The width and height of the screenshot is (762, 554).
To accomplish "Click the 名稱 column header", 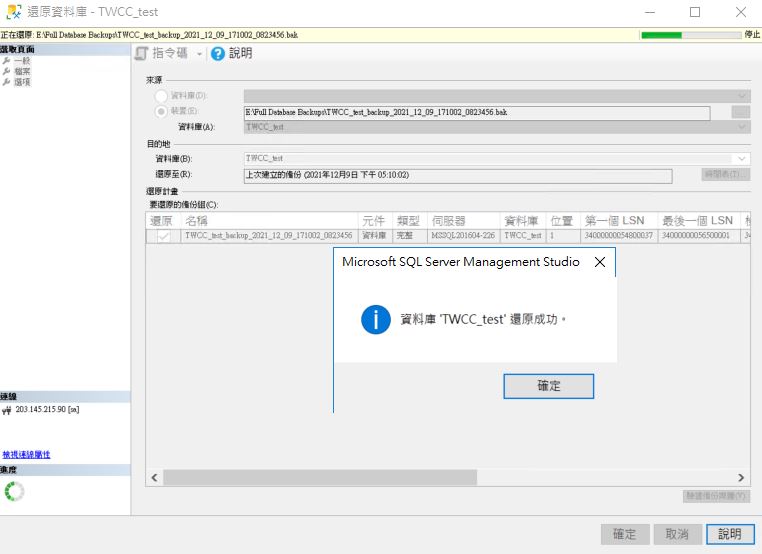I will pyautogui.click(x=269, y=221).
